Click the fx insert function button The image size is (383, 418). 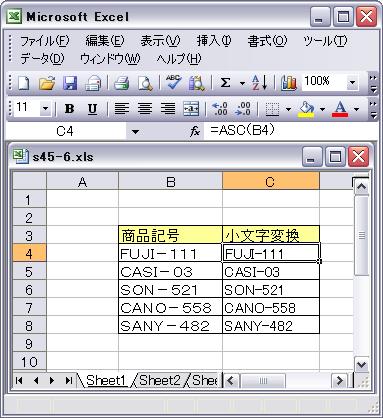click(195, 132)
